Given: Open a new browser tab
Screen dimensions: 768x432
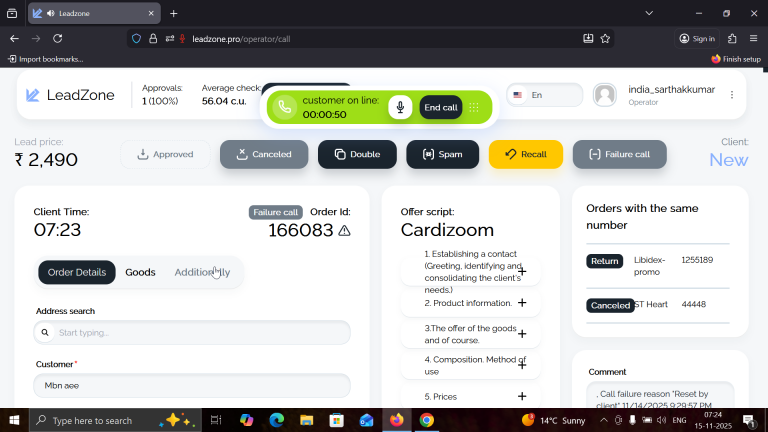Looking at the screenshot, I should pos(173,14).
